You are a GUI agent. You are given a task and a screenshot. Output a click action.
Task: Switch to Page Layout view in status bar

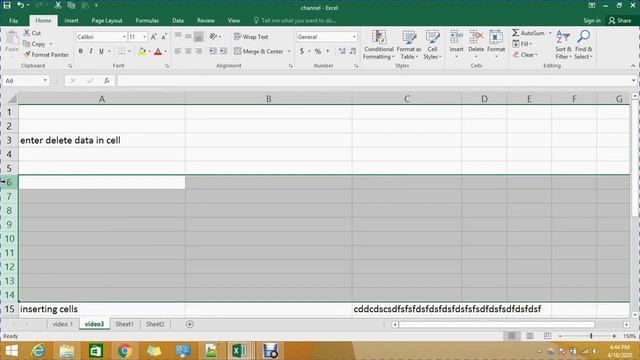click(530, 336)
